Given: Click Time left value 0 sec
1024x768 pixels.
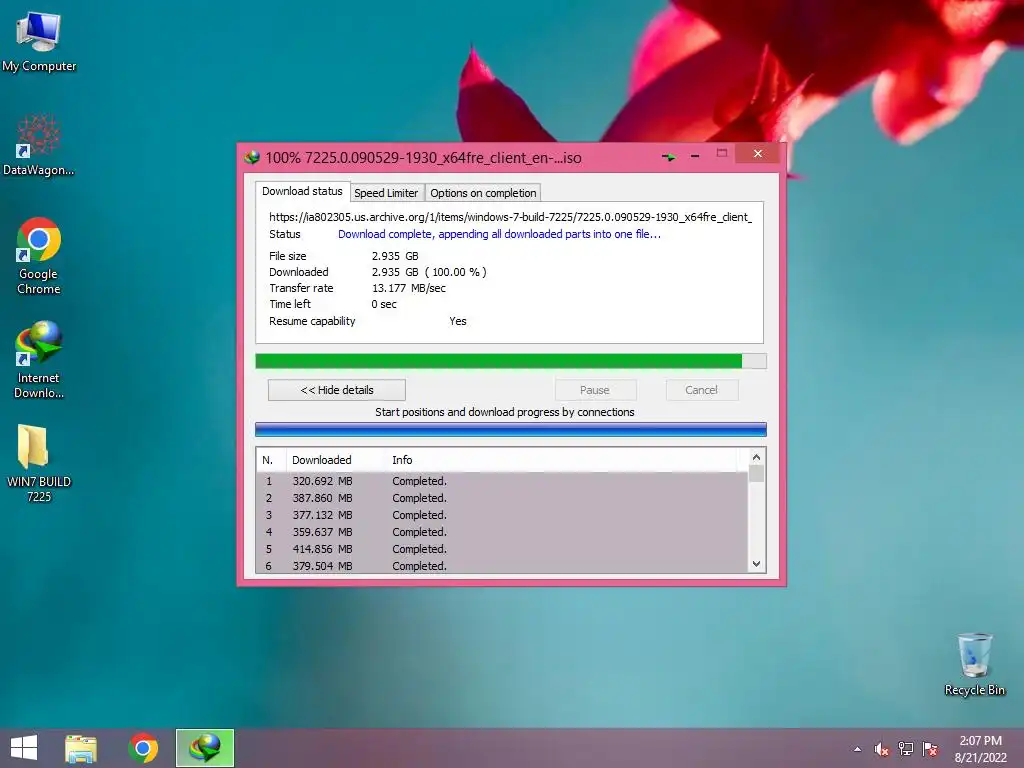Looking at the screenshot, I should 384,304.
